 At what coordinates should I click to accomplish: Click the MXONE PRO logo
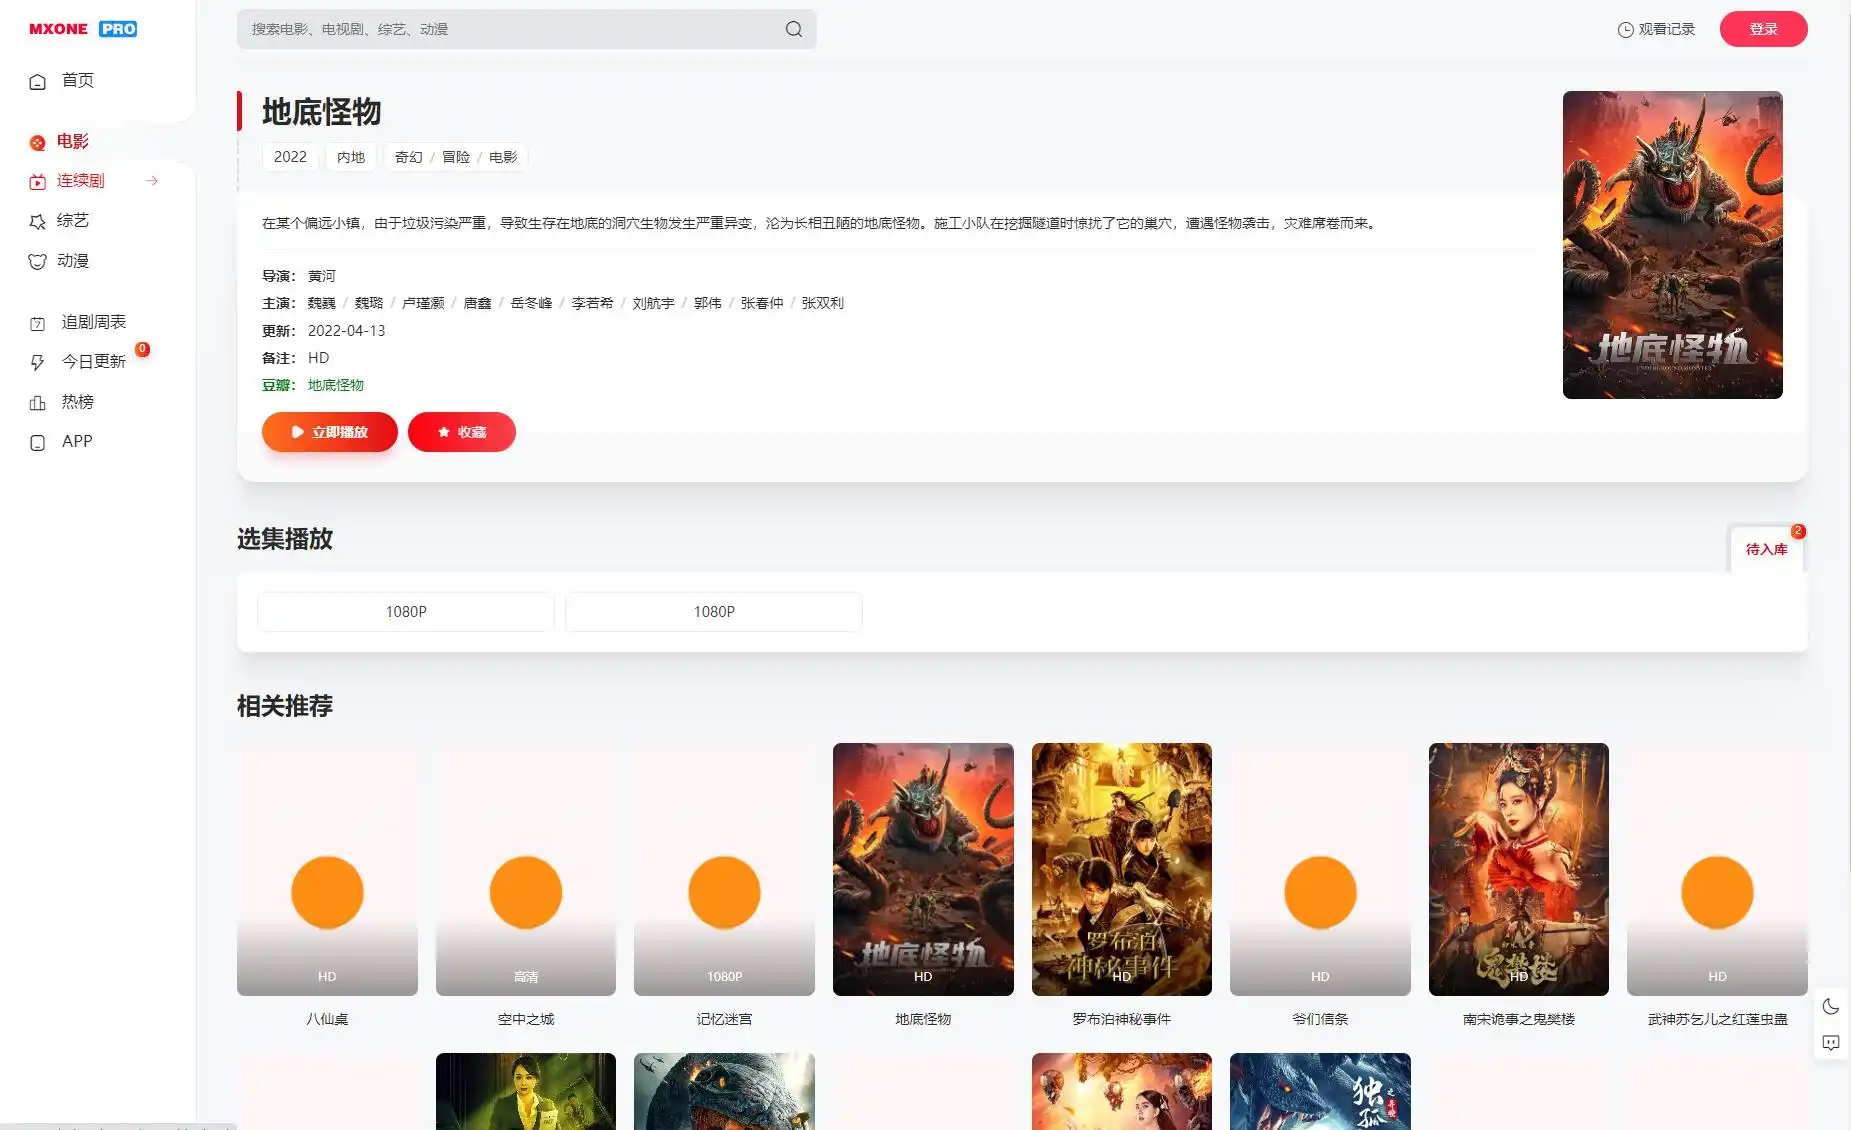82,28
